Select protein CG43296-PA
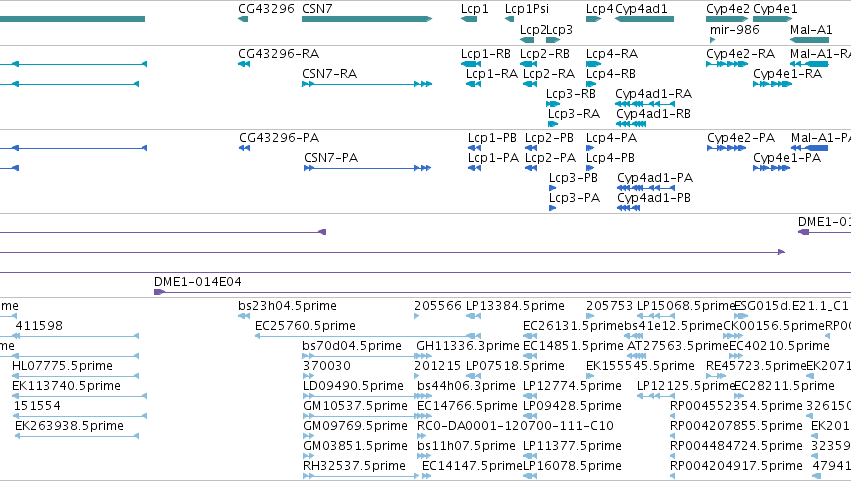The width and height of the screenshot is (851, 481). pos(279,138)
